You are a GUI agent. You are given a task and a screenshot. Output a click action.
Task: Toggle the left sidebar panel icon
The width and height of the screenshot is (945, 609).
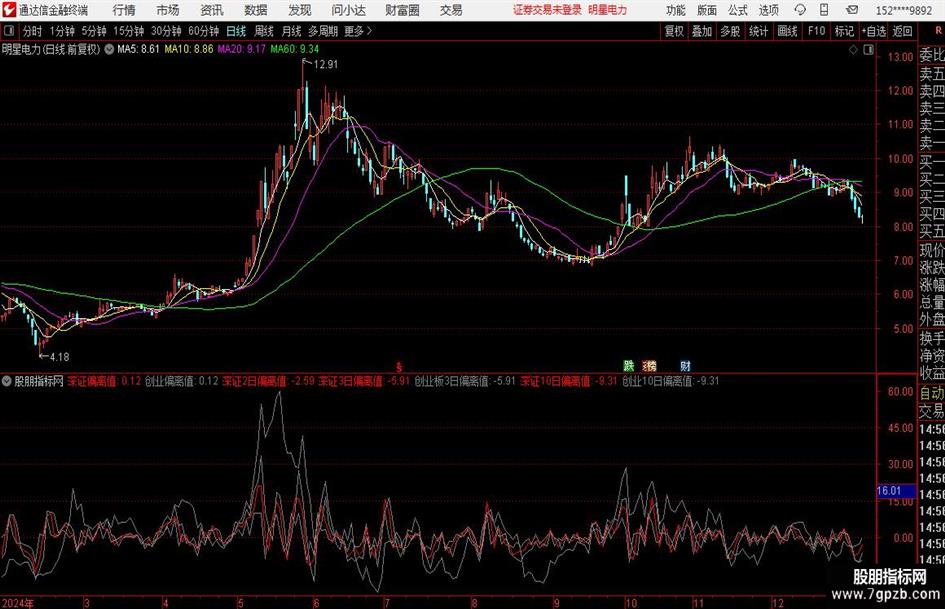click(9, 31)
